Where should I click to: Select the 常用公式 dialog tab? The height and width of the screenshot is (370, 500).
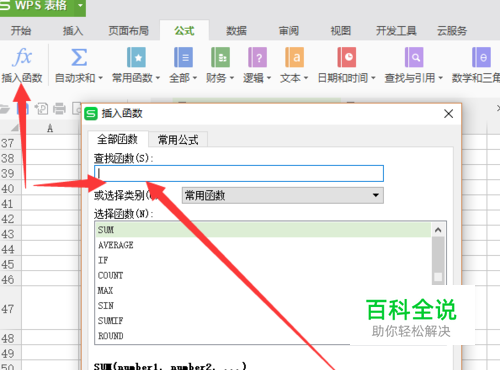pos(178,140)
